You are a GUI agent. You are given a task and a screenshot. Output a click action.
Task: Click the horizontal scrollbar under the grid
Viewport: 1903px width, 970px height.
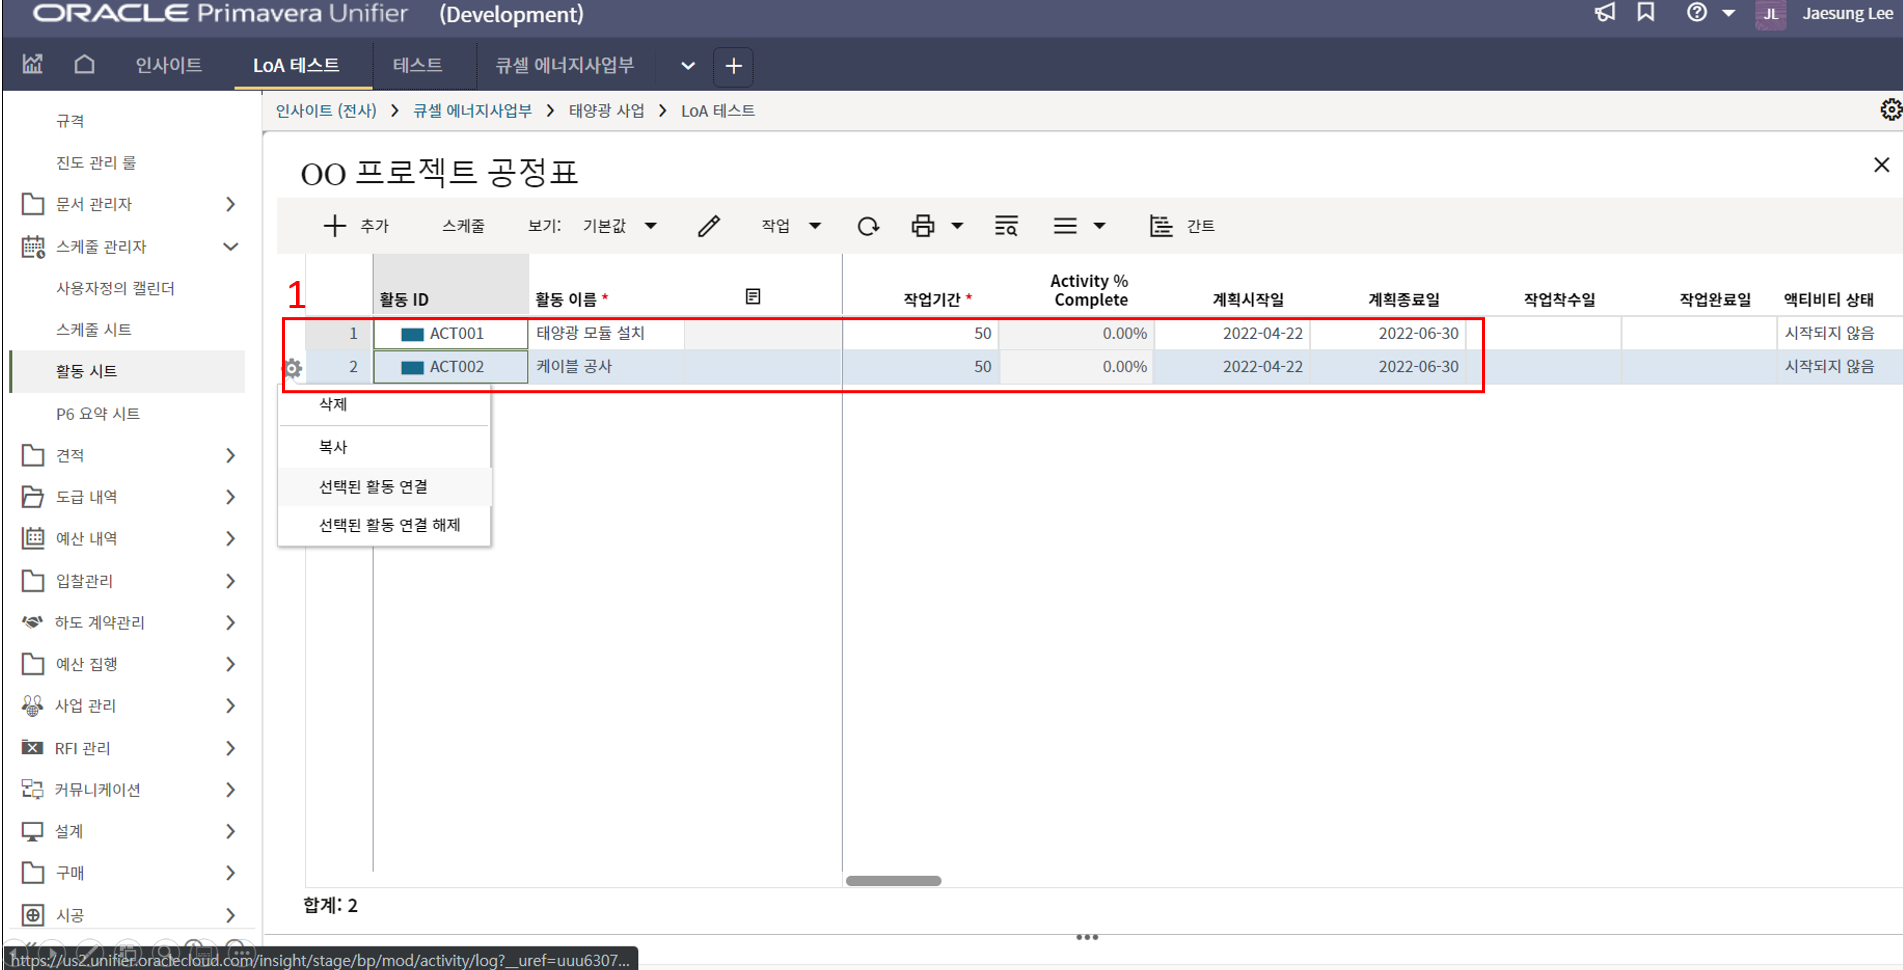(893, 881)
